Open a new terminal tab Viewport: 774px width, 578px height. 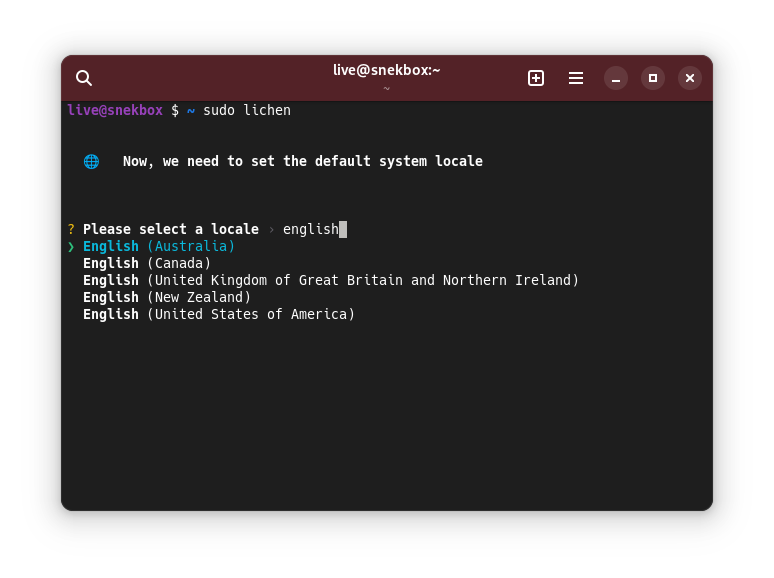point(536,78)
